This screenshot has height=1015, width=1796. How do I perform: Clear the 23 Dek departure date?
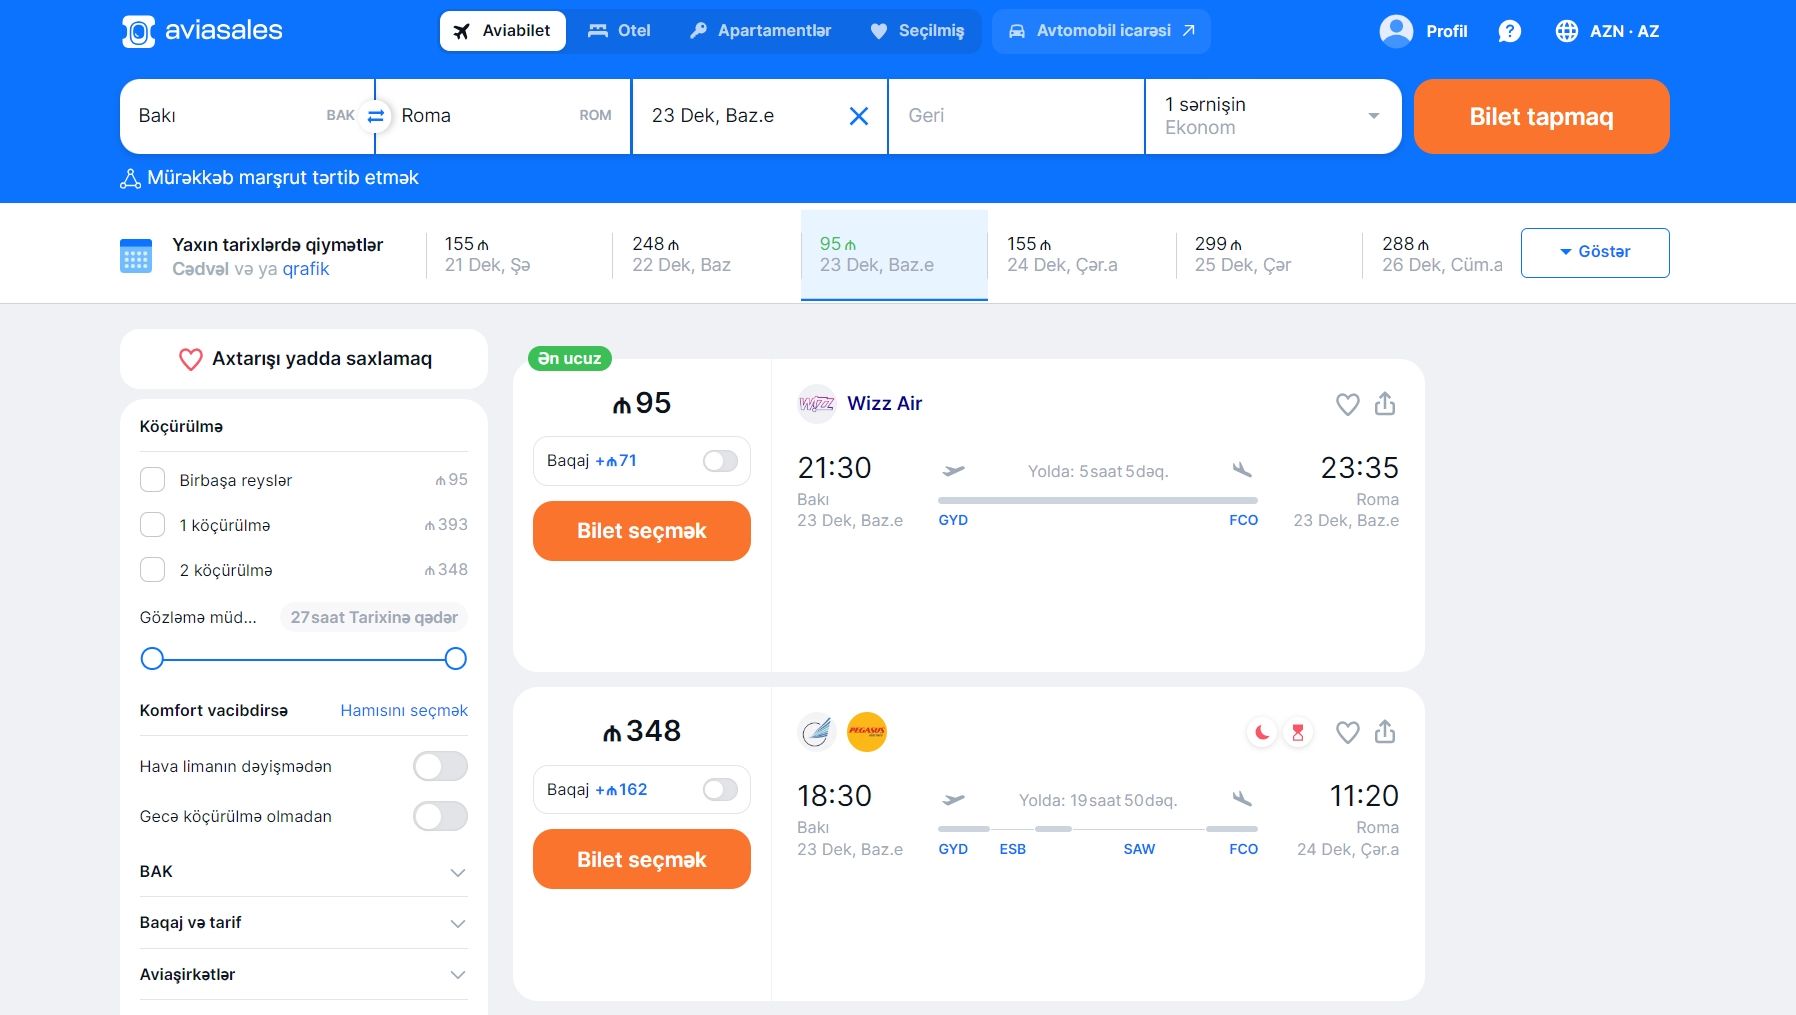coord(858,116)
